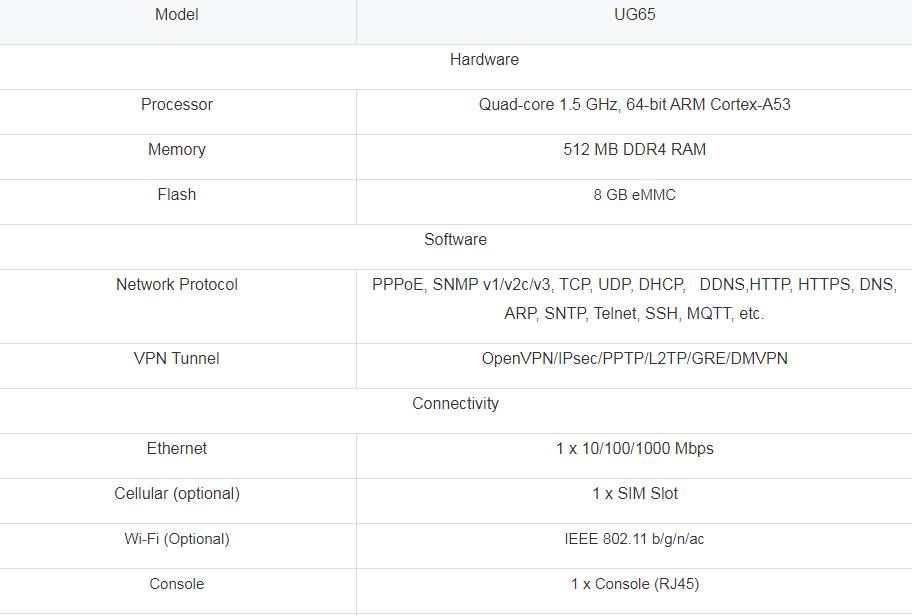Select the IEEE 802.11 b/g/n/ac value
The width and height of the screenshot is (912, 616).
pos(635,539)
